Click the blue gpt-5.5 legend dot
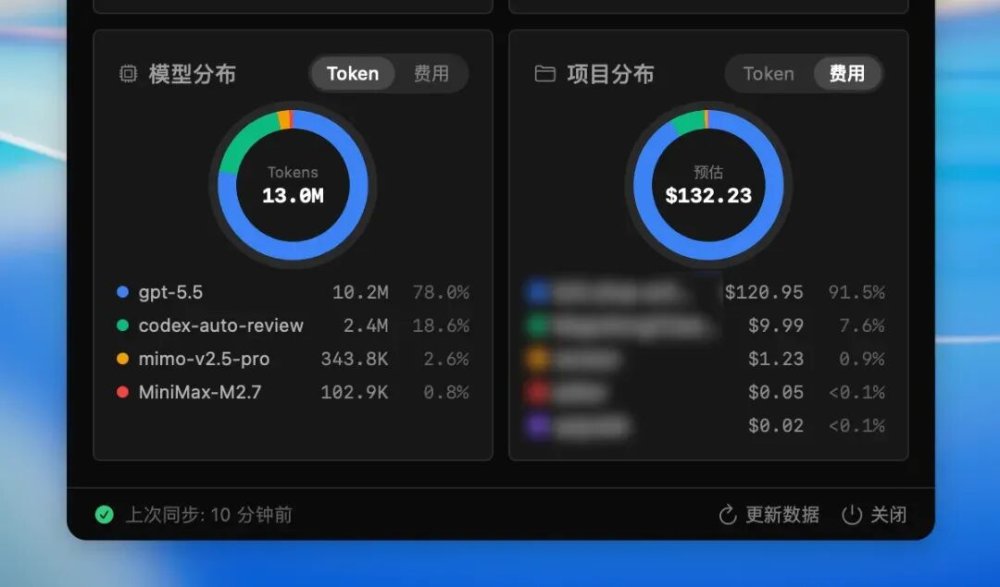 click(x=122, y=292)
